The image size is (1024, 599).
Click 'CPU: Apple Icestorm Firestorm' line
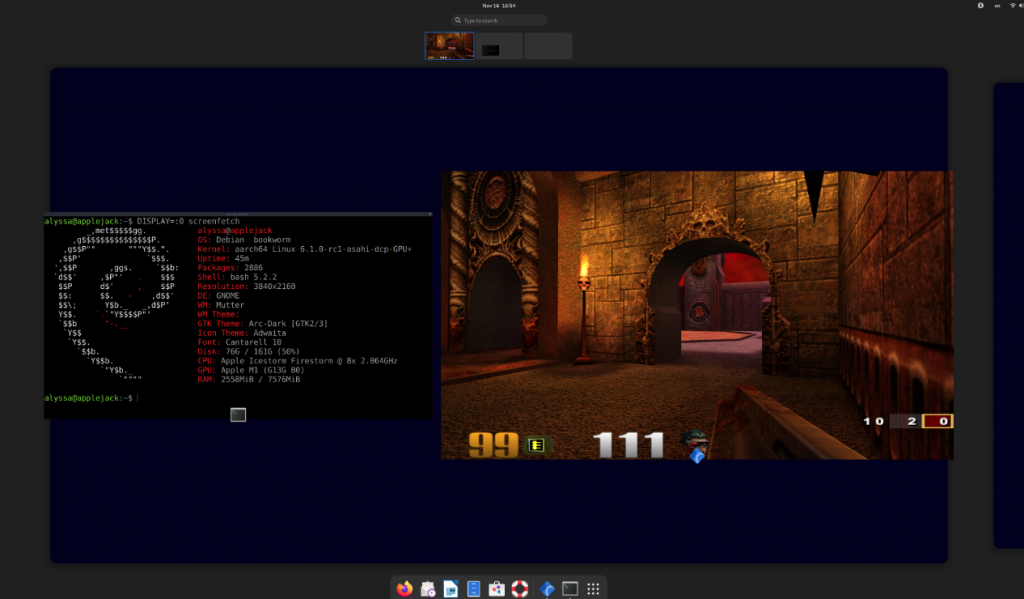tap(297, 361)
